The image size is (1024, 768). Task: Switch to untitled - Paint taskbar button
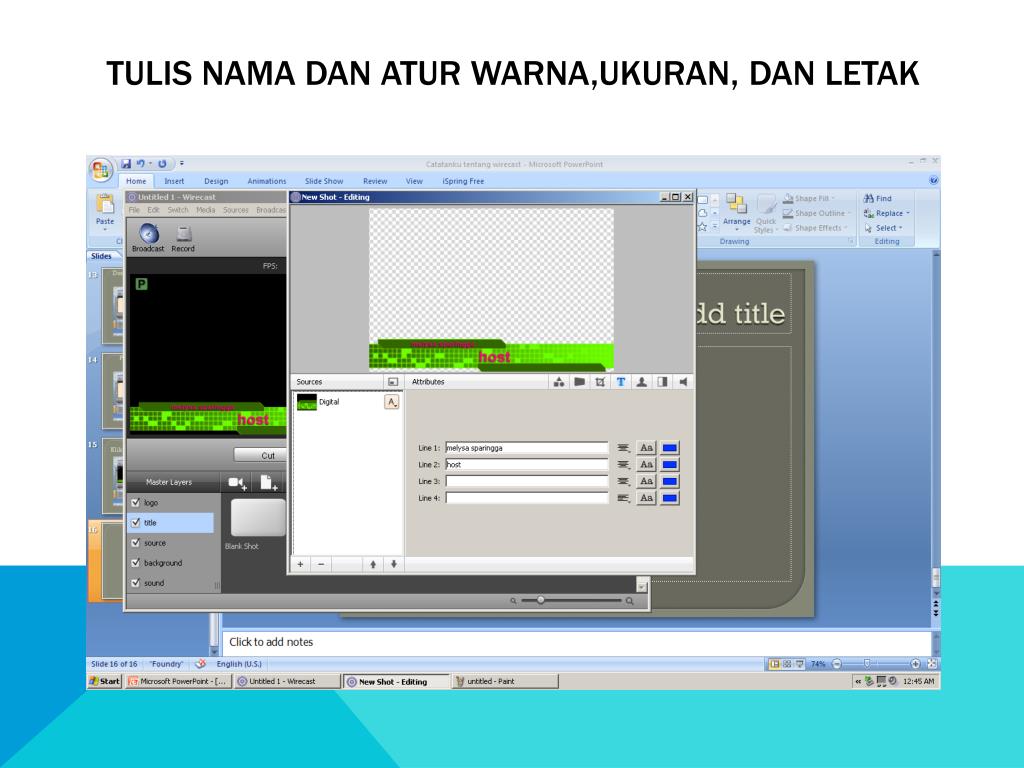pyautogui.click(x=505, y=681)
